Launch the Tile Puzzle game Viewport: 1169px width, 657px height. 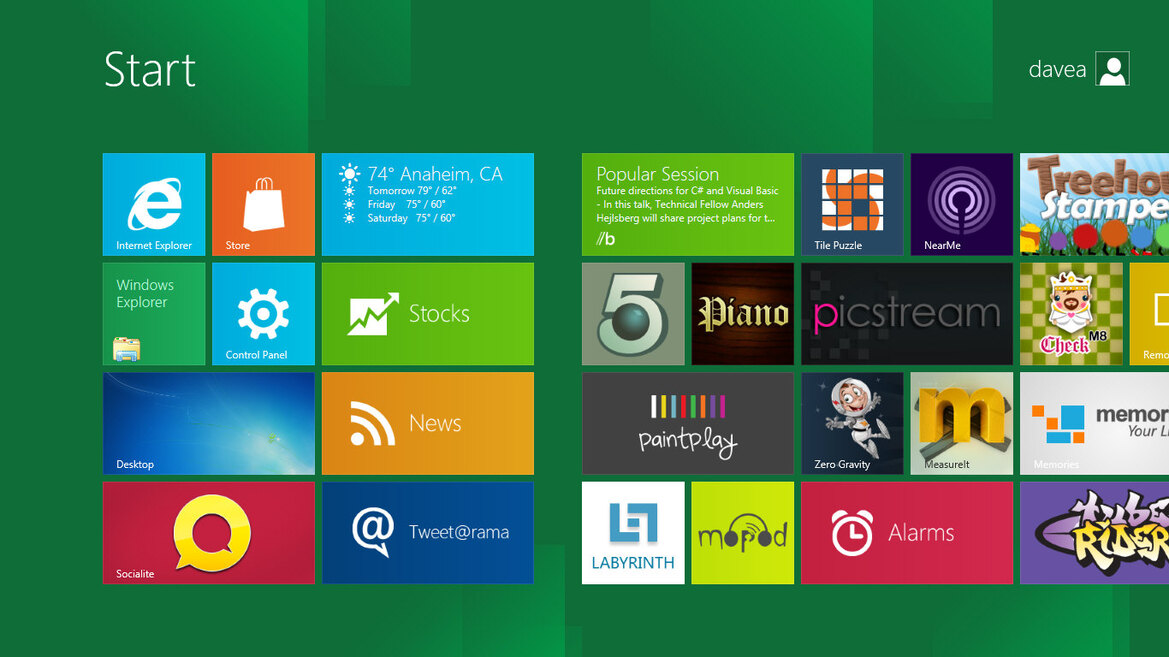pyautogui.click(x=852, y=204)
